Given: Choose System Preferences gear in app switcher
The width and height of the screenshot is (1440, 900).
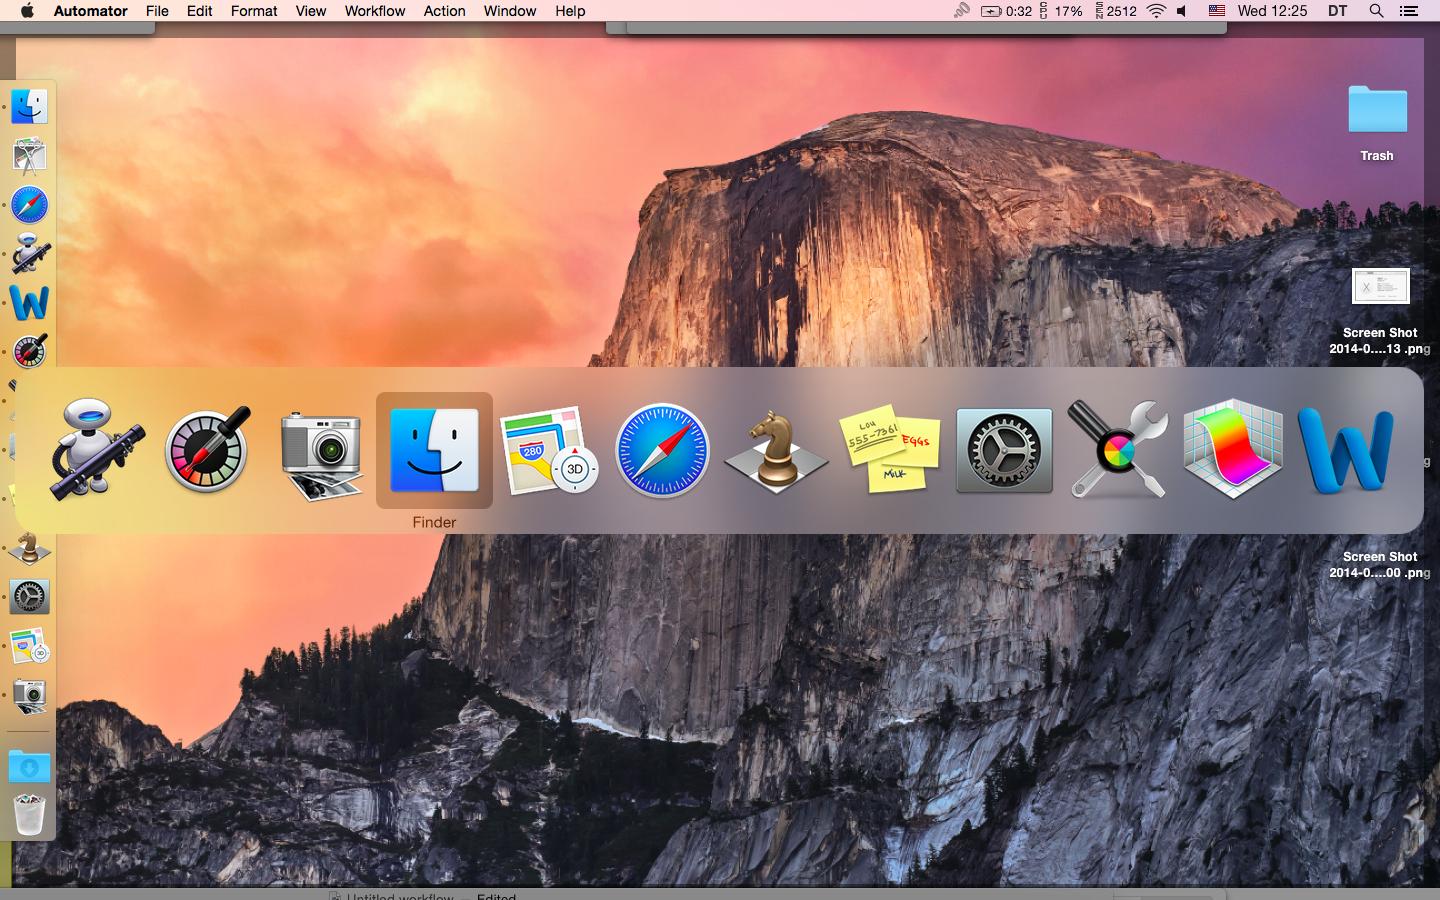Looking at the screenshot, I should 1004,450.
